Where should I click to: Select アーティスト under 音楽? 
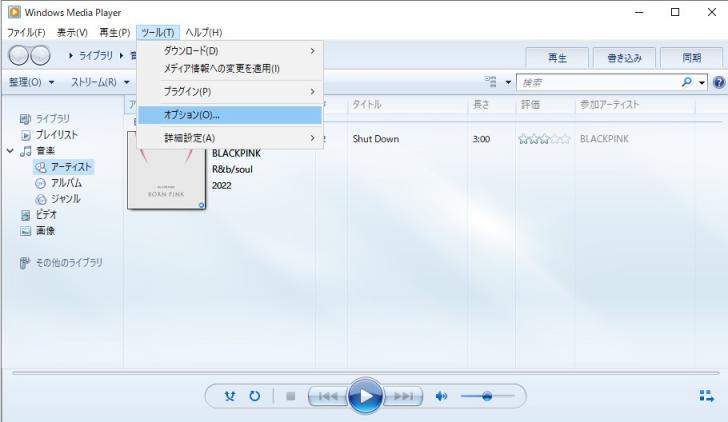(64, 167)
